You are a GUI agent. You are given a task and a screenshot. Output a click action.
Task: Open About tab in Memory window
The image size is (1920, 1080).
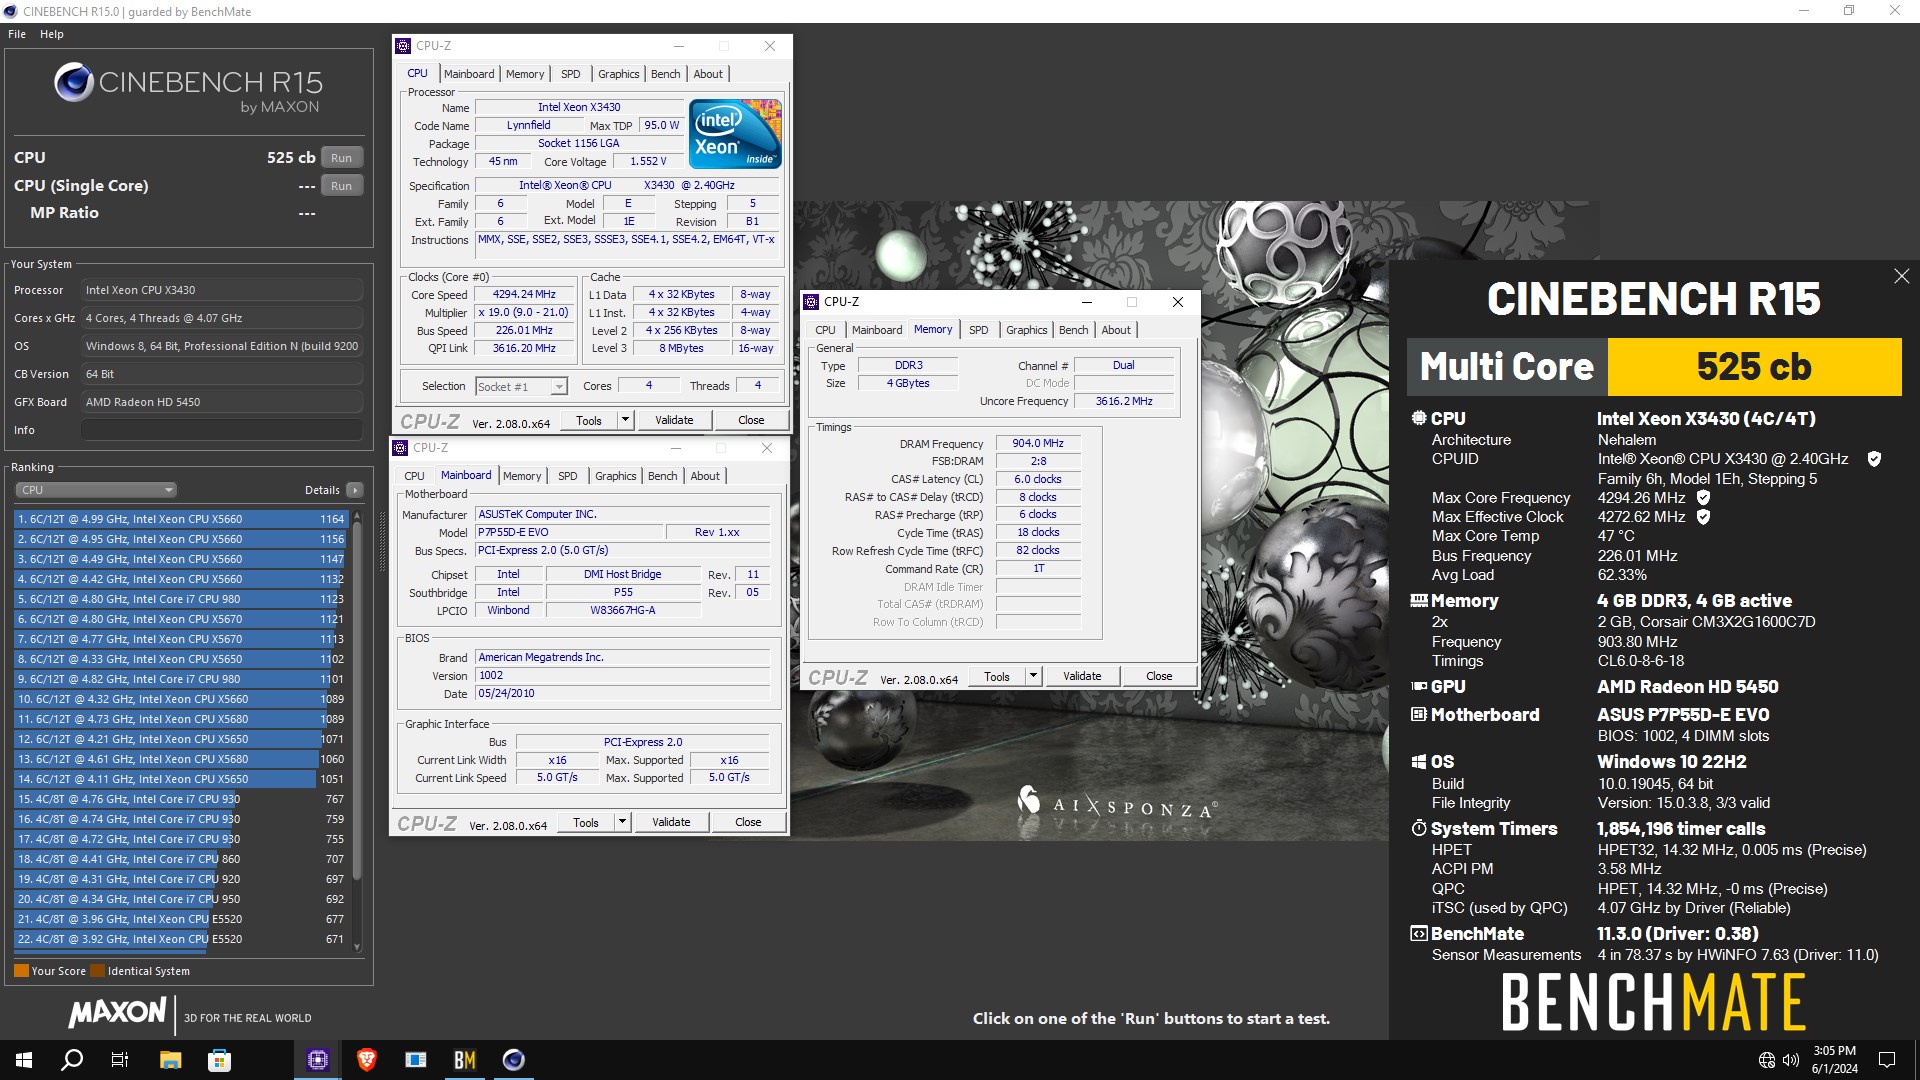[1116, 330]
